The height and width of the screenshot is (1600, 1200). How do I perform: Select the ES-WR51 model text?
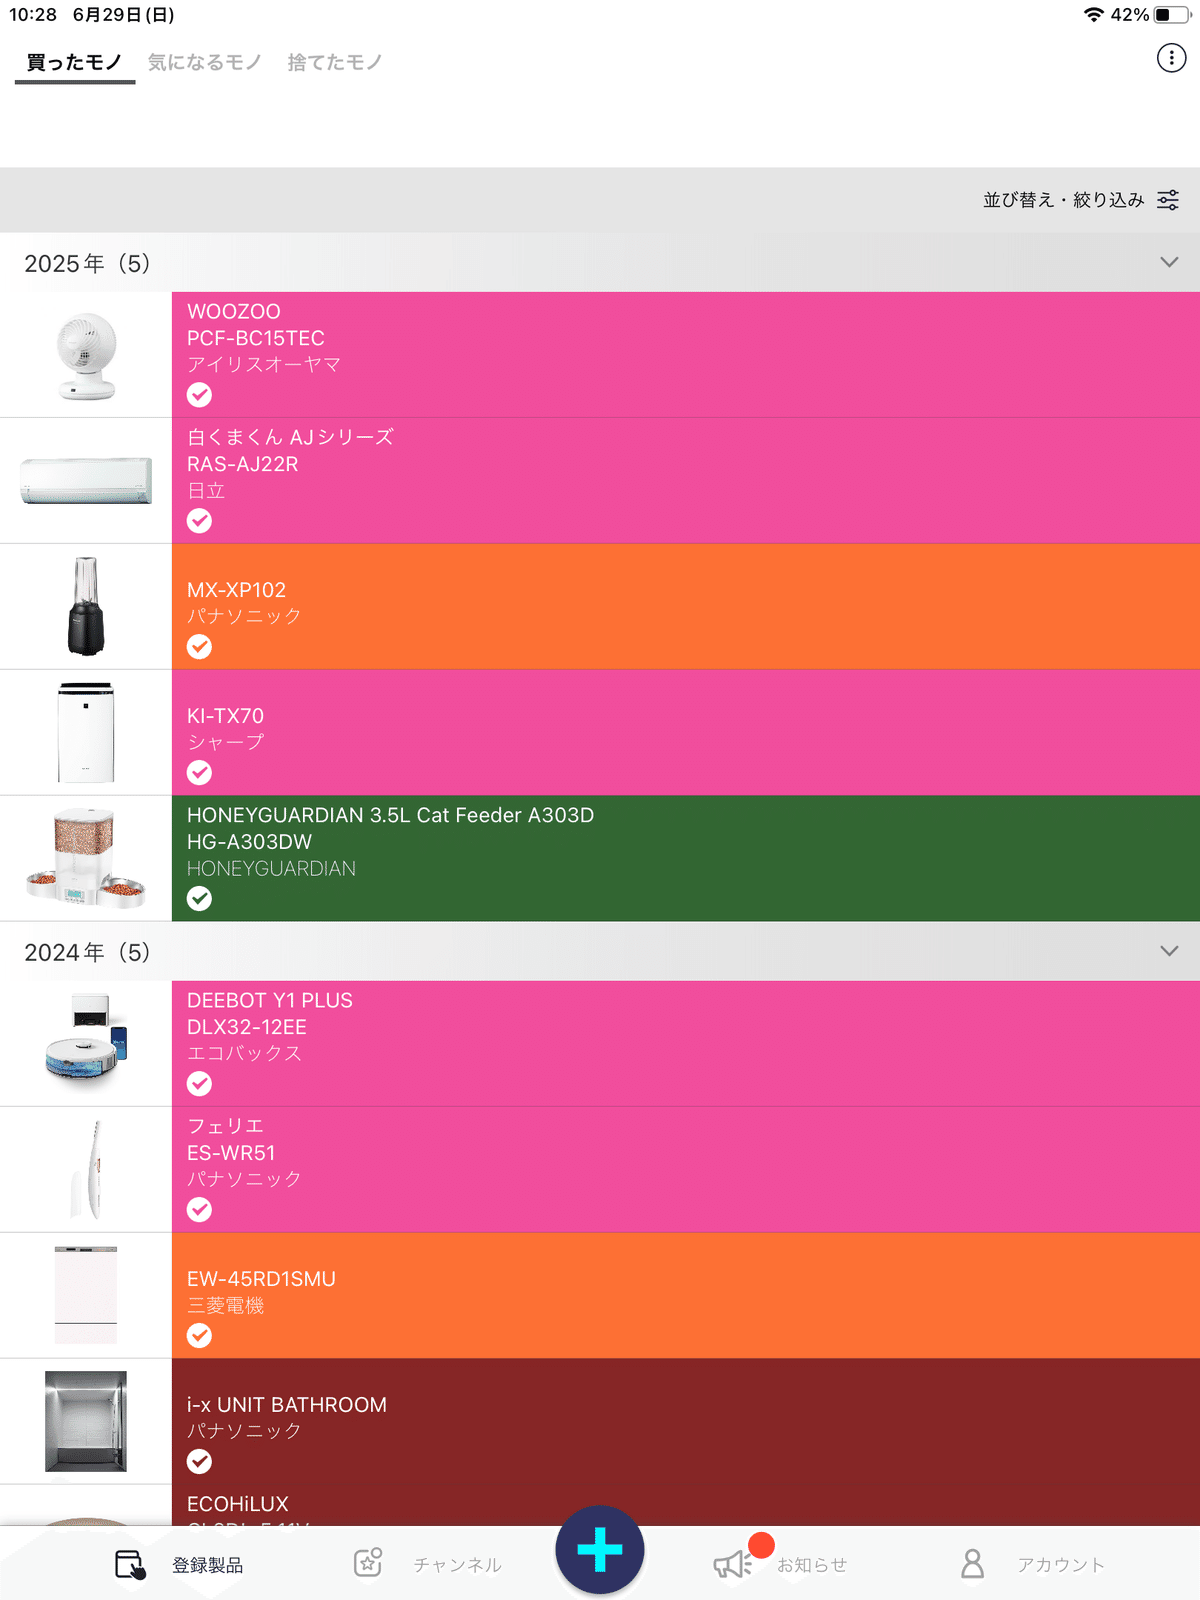click(231, 1153)
